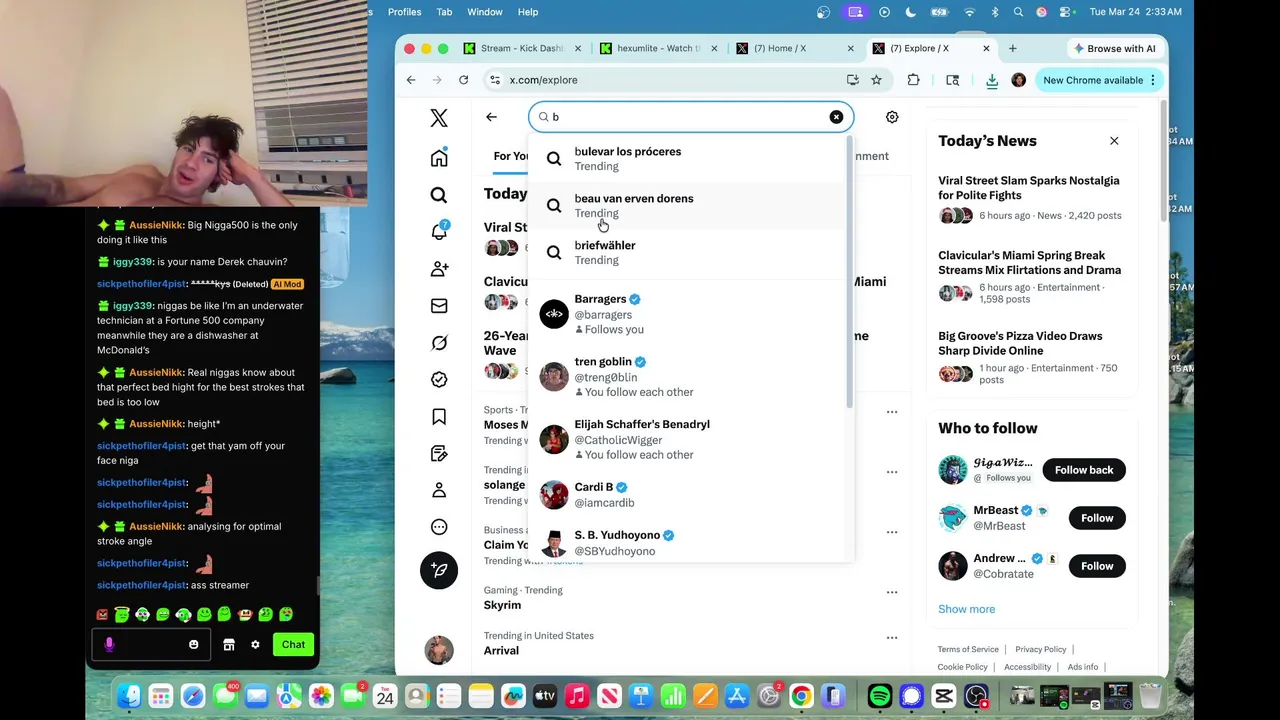The height and width of the screenshot is (720, 1280).
Task: Open a new Chrome tab
Action: [1012, 48]
